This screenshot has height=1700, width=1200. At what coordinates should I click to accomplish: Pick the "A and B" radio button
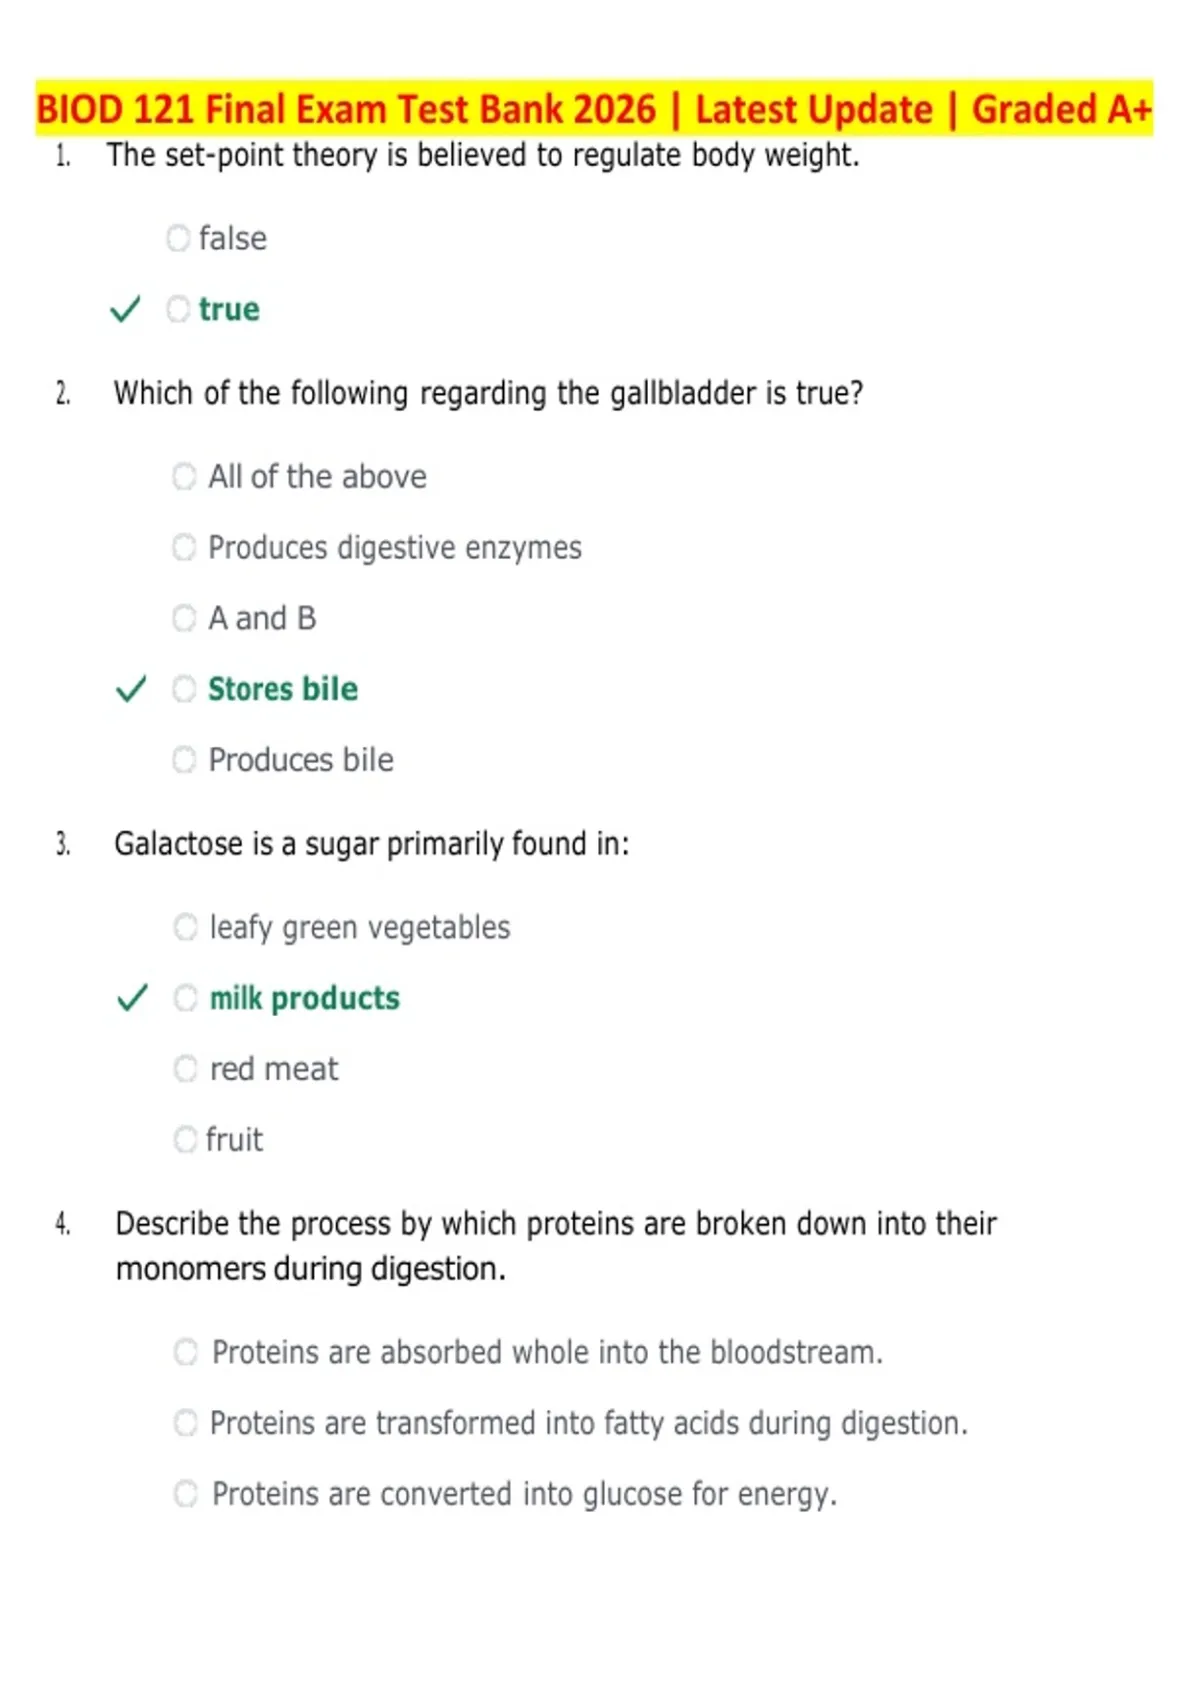point(184,618)
